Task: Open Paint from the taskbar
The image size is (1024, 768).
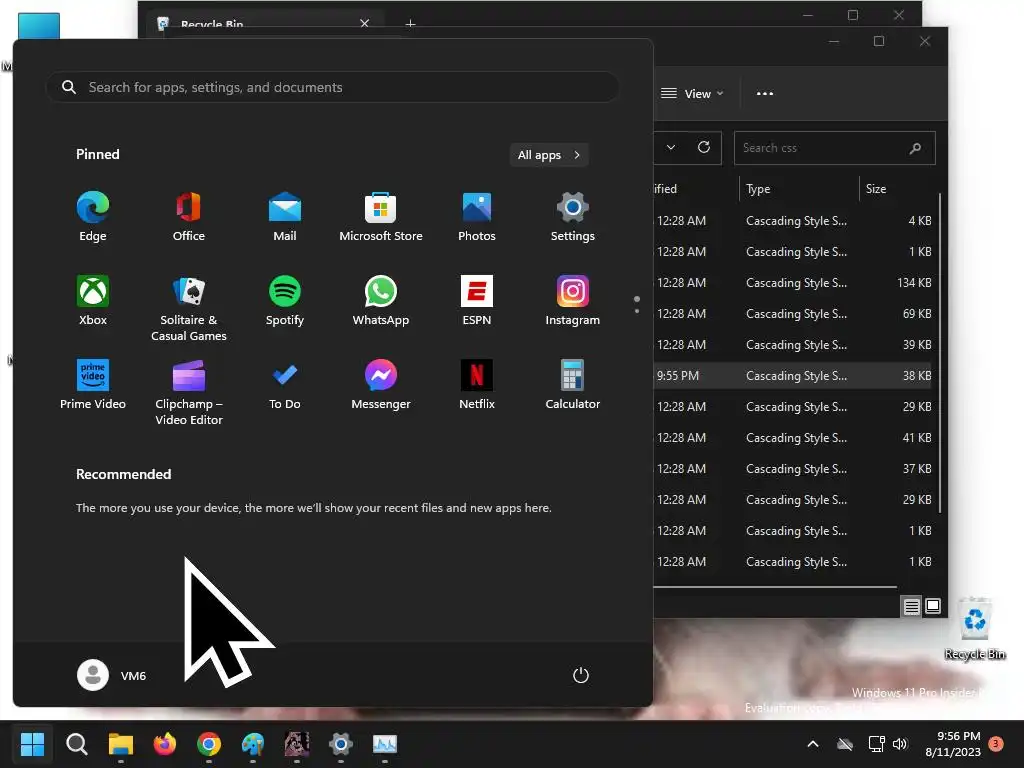Action: click(253, 744)
